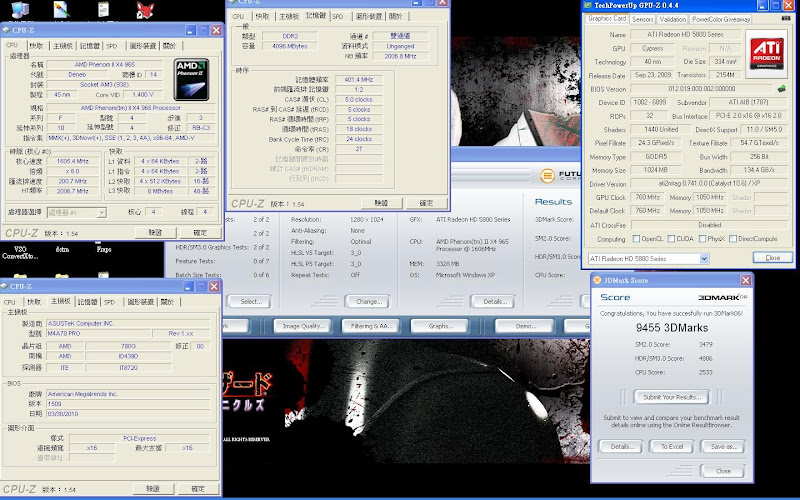This screenshot has height=500, width=800.
Task: Click the VSO ConvertXto desktop label
Action: click(x=20, y=253)
